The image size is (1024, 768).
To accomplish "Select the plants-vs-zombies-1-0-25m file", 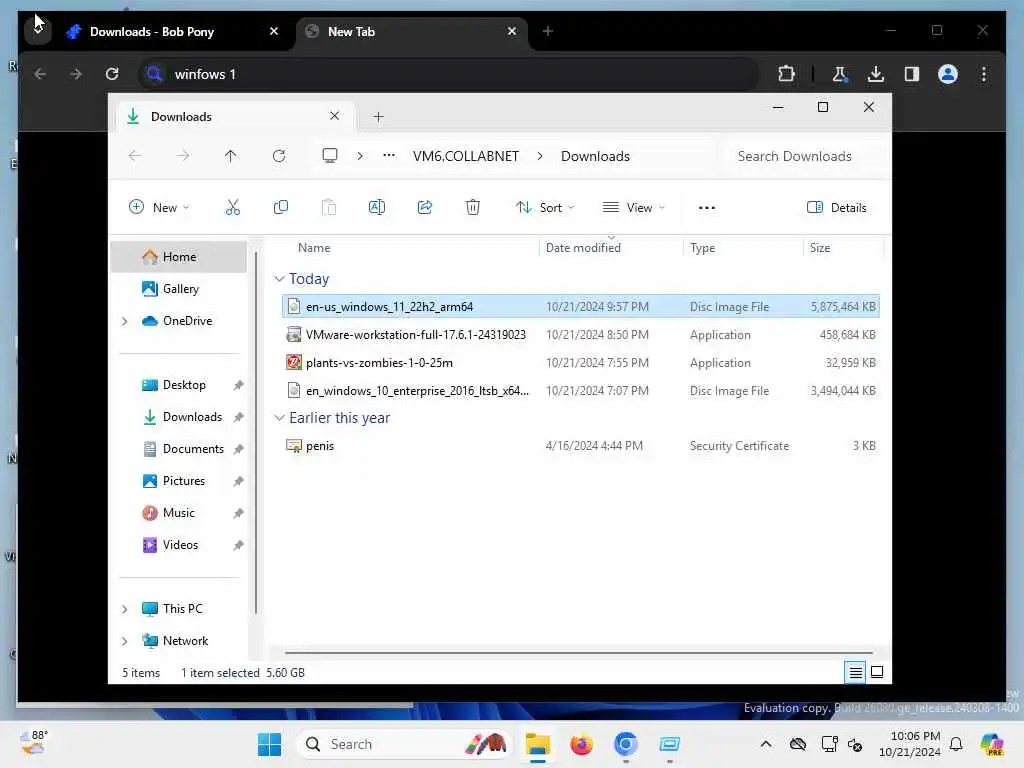I will coord(581,362).
